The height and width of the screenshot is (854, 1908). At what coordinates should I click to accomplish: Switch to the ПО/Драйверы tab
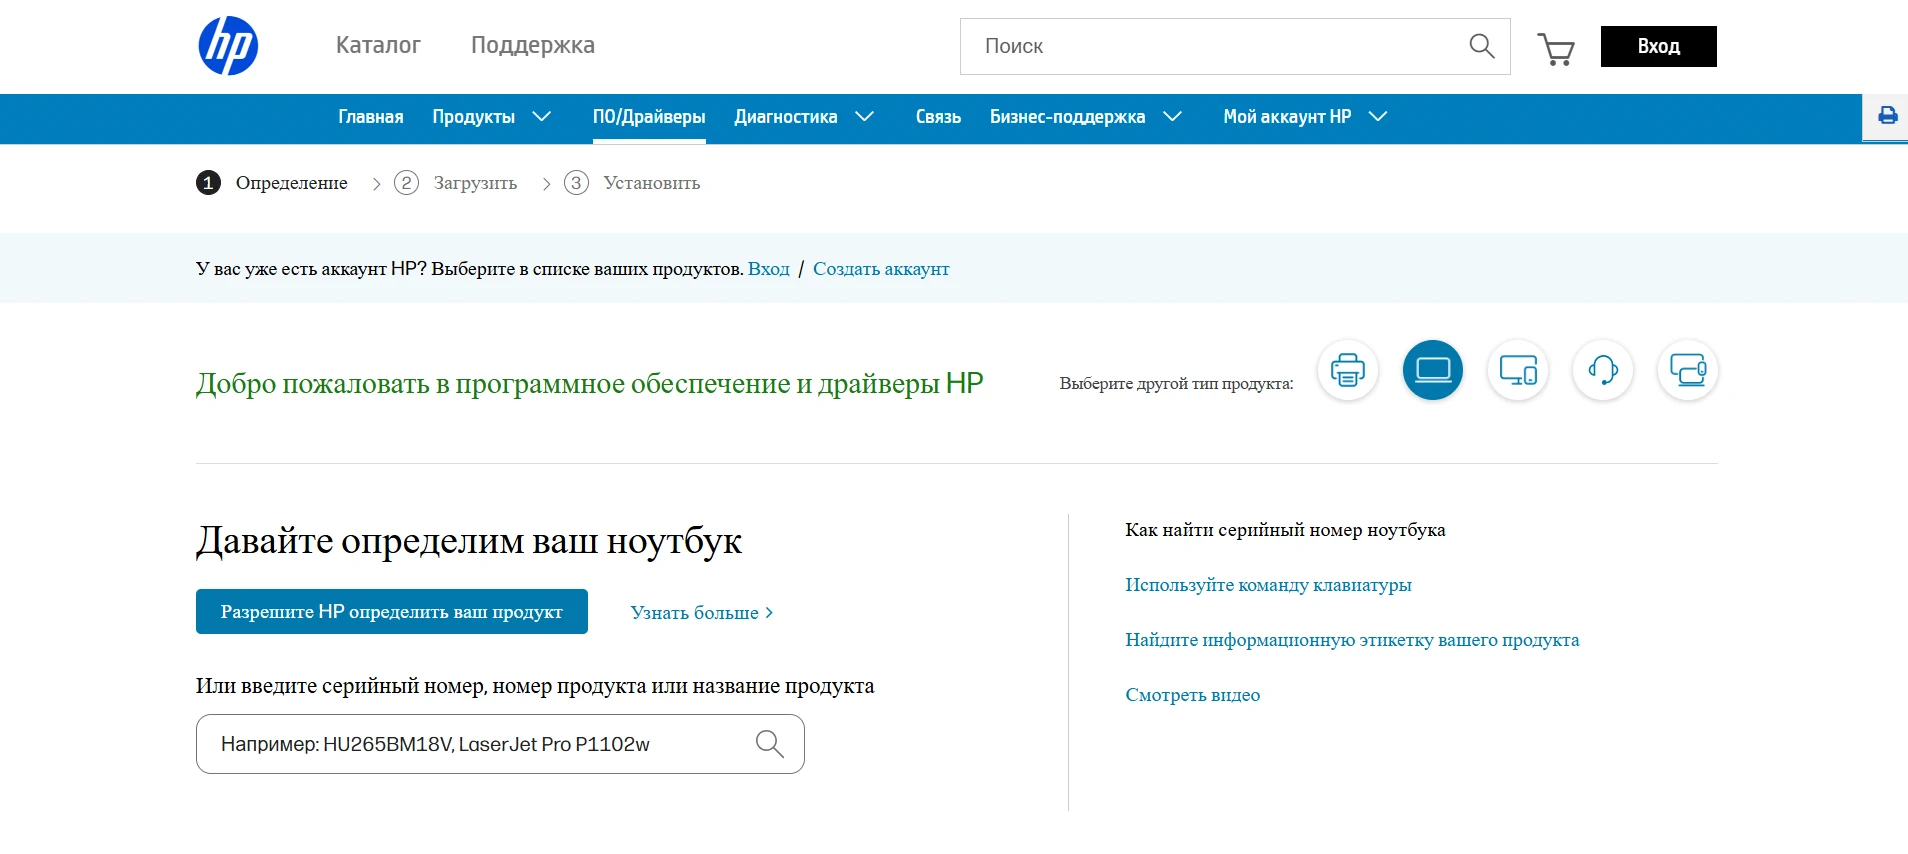(x=649, y=117)
